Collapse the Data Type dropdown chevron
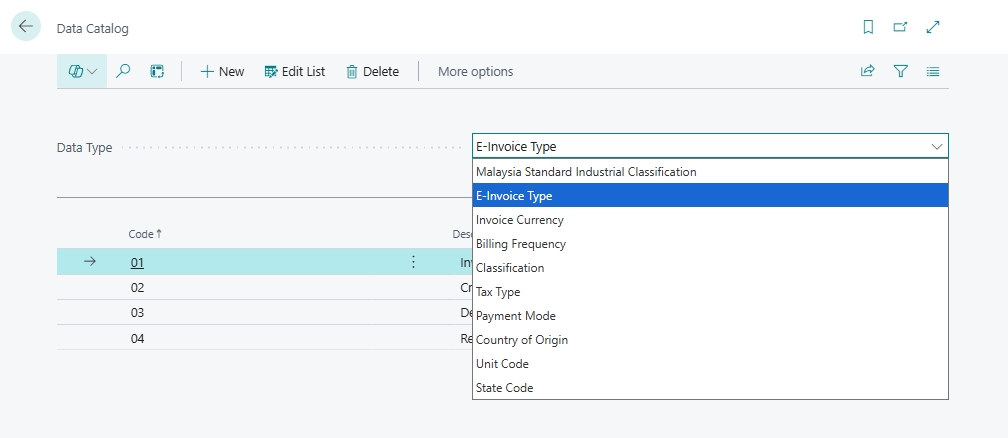 point(937,146)
